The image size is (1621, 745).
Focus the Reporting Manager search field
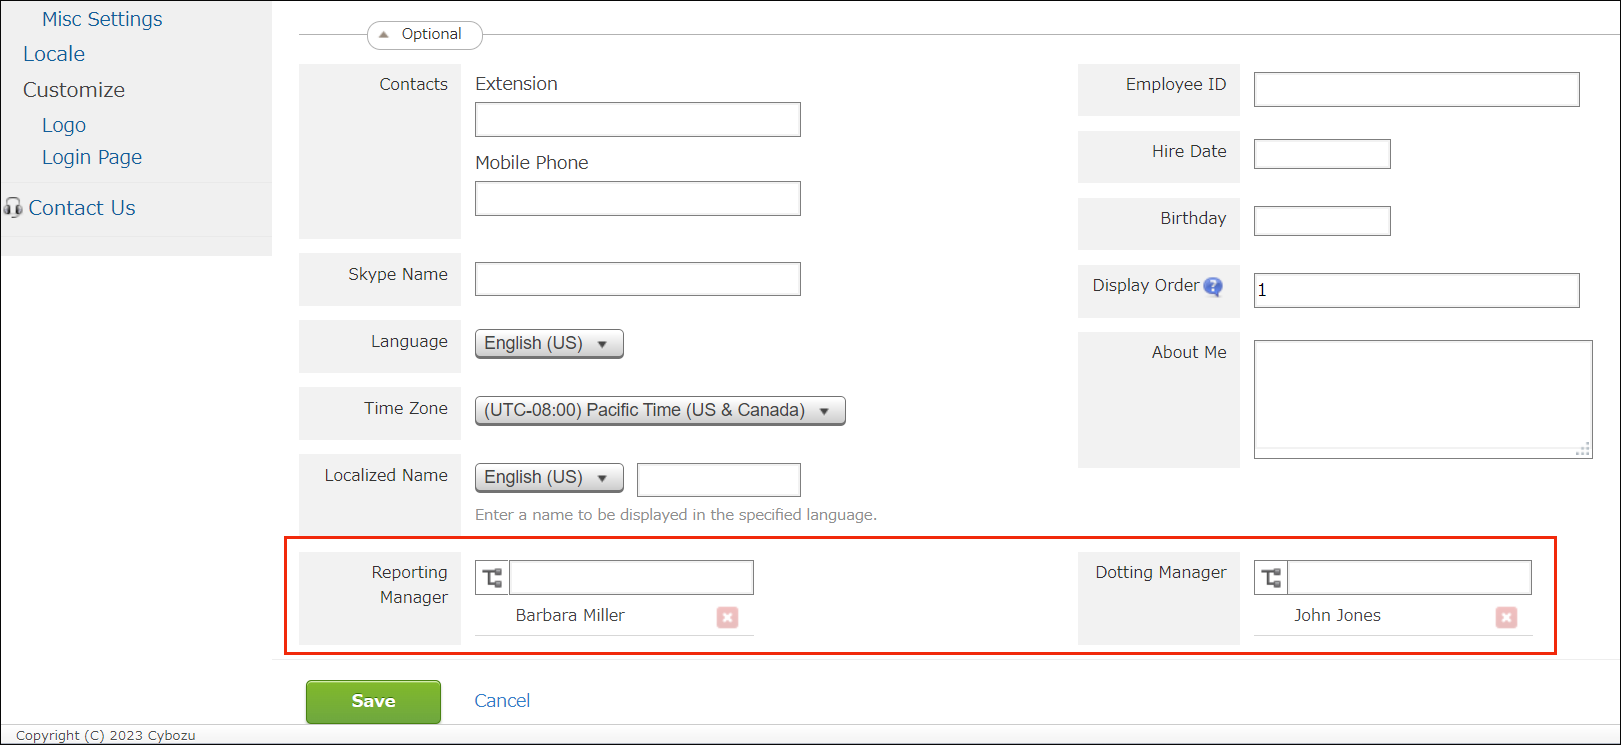coord(631,578)
